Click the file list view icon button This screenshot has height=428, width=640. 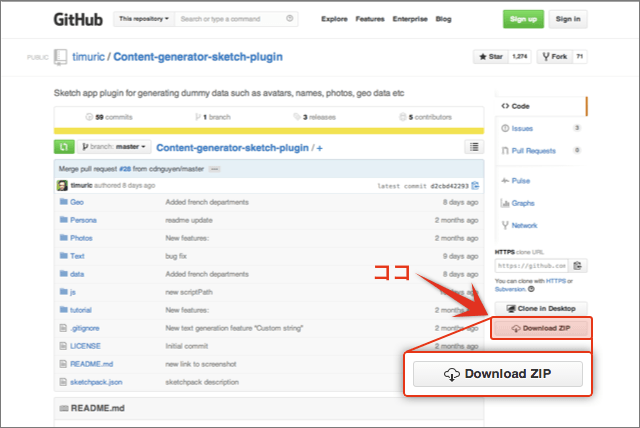[x=474, y=147]
